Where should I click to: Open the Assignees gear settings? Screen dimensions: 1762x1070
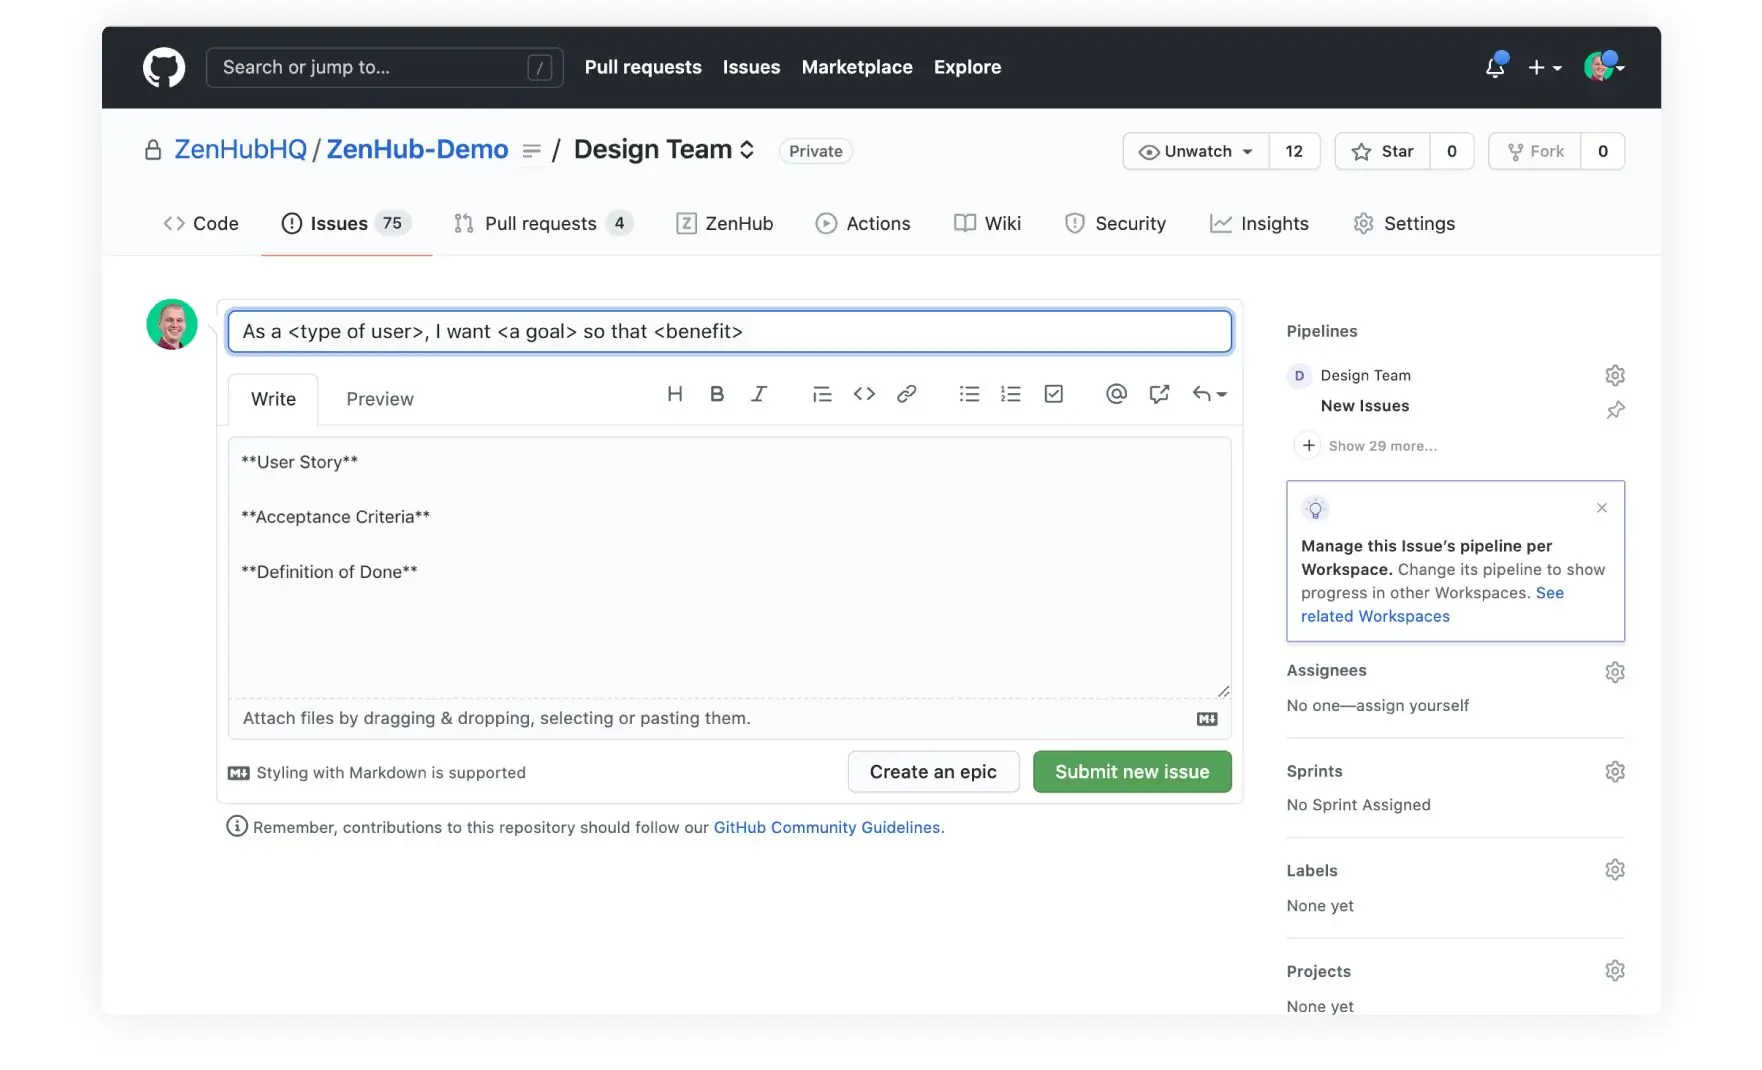(1615, 672)
